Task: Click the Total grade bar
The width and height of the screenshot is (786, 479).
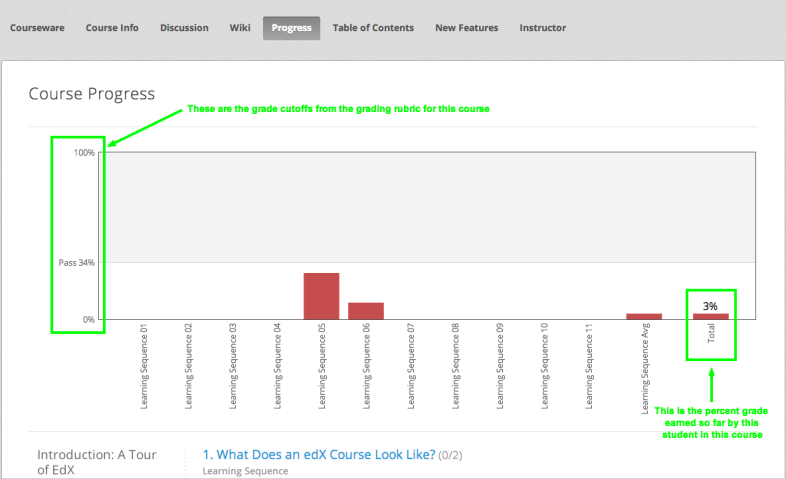Action: pyautogui.click(x=711, y=316)
